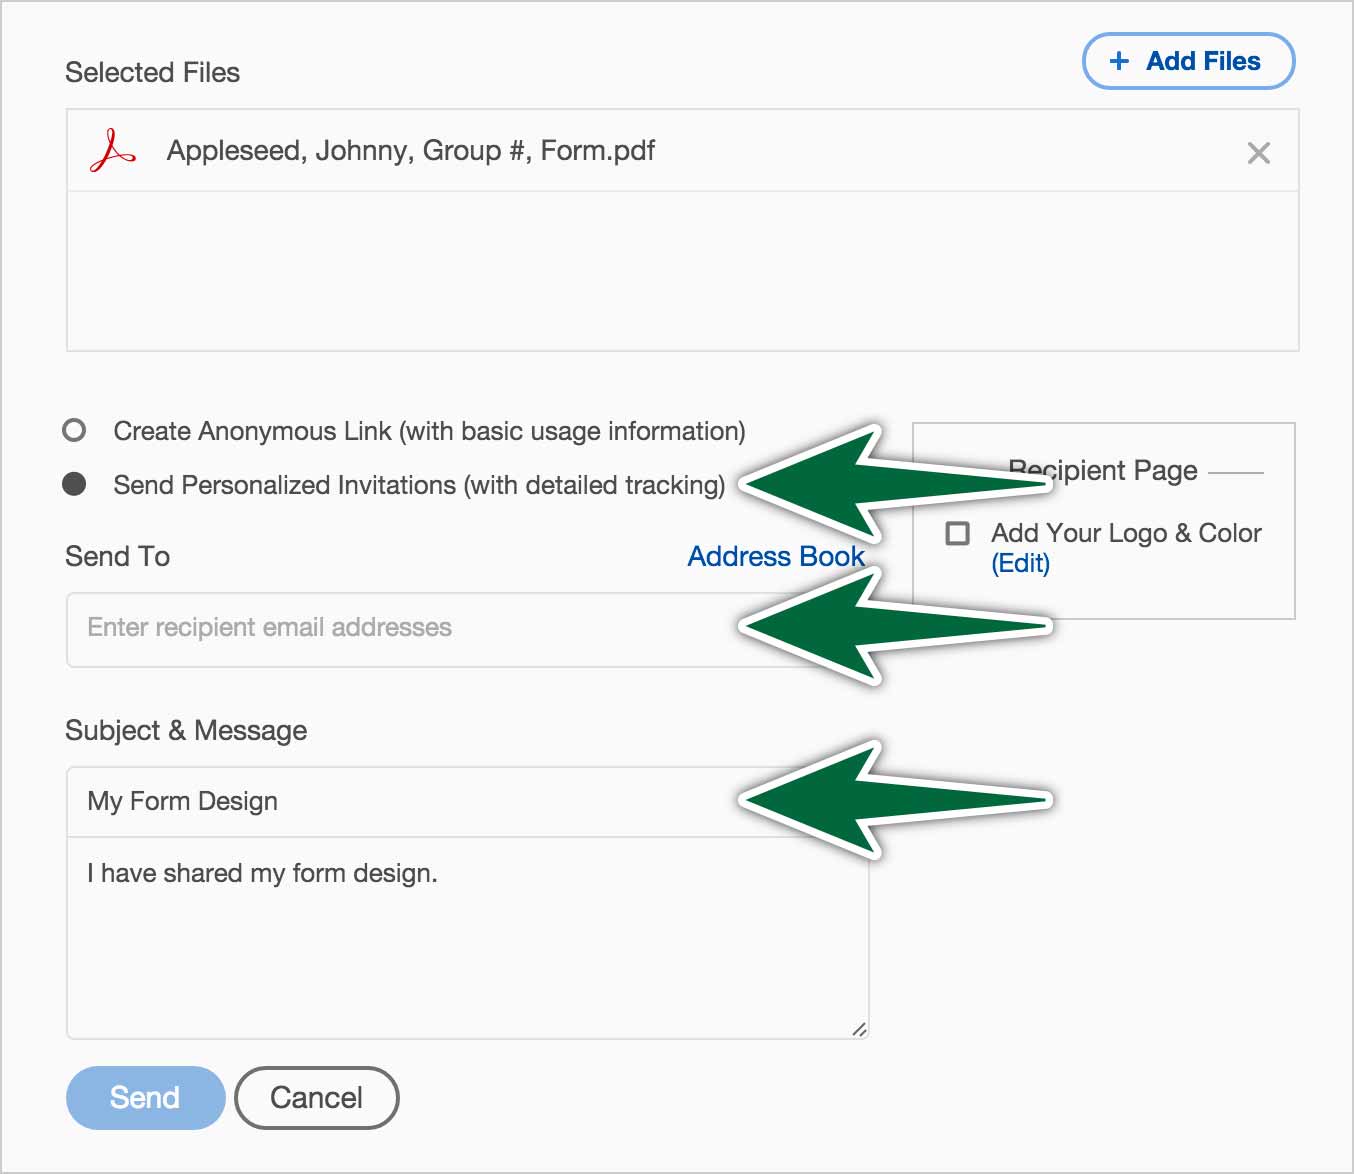The height and width of the screenshot is (1174, 1354).
Task: Click the Cancel button
Action: 316,1098
